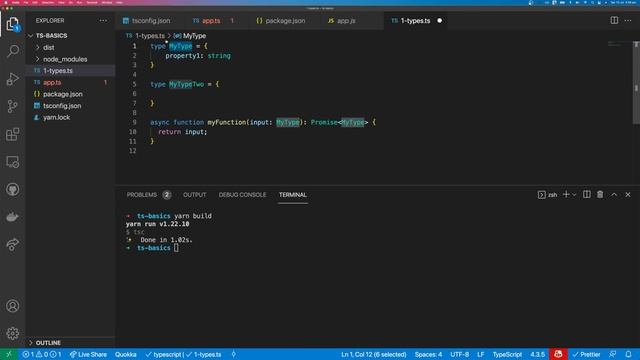Switch to app.ts editor tab
640x360 pixels.
click(211, 20)
